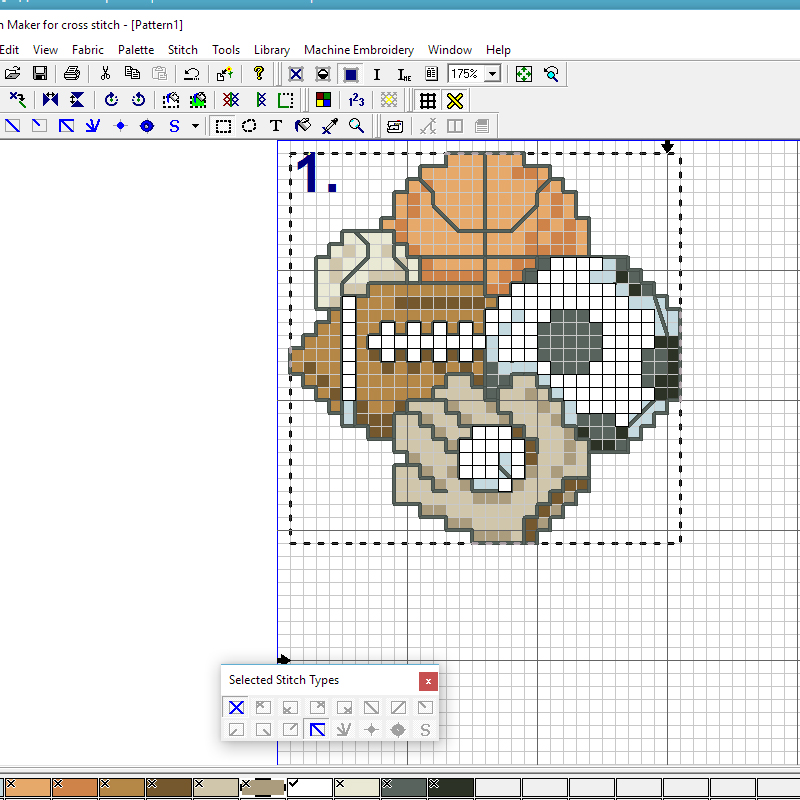
Task: Toggle specialty S stitch type in panel
Action: pyautogui.click(x=425, y=730)
